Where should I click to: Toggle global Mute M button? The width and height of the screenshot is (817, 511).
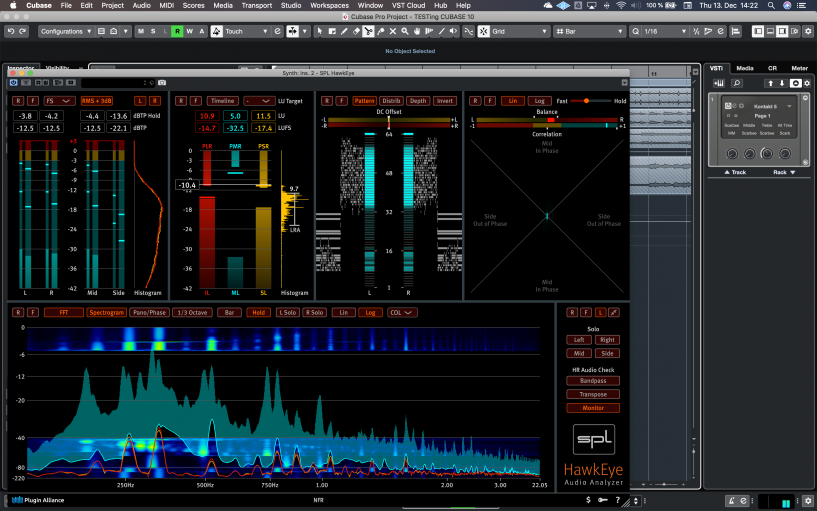141,31
